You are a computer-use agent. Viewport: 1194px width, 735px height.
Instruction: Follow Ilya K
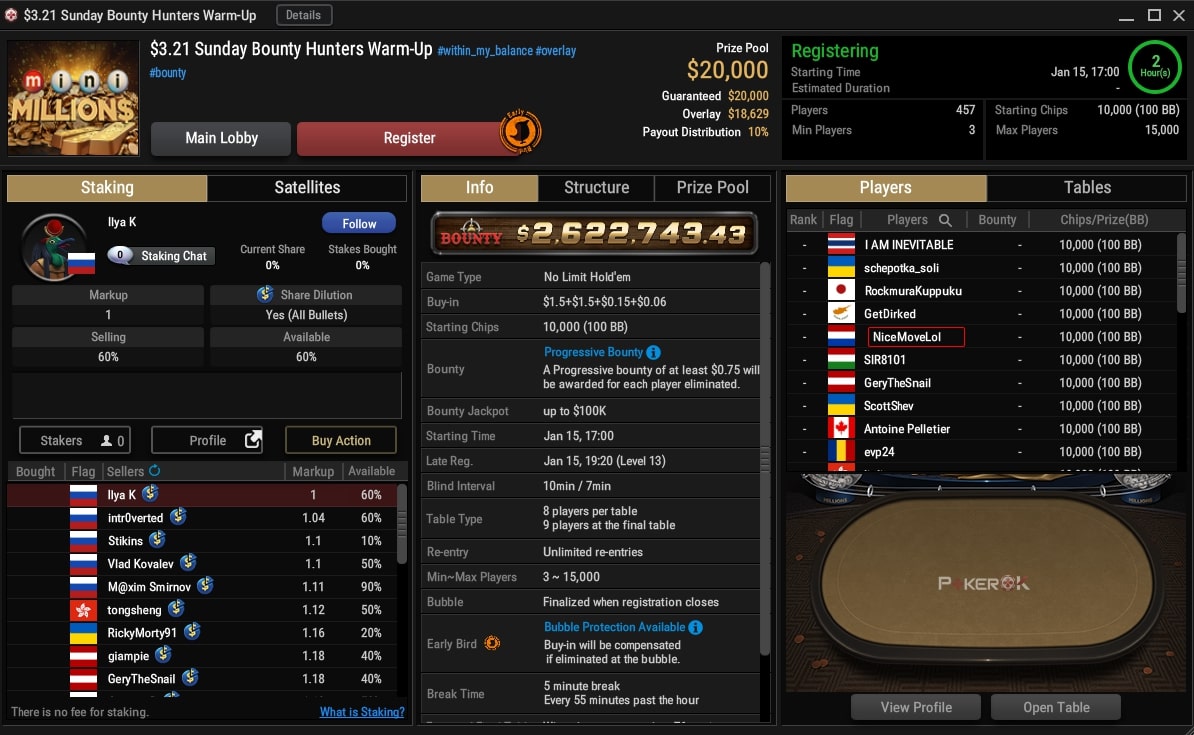click(359, 223)
